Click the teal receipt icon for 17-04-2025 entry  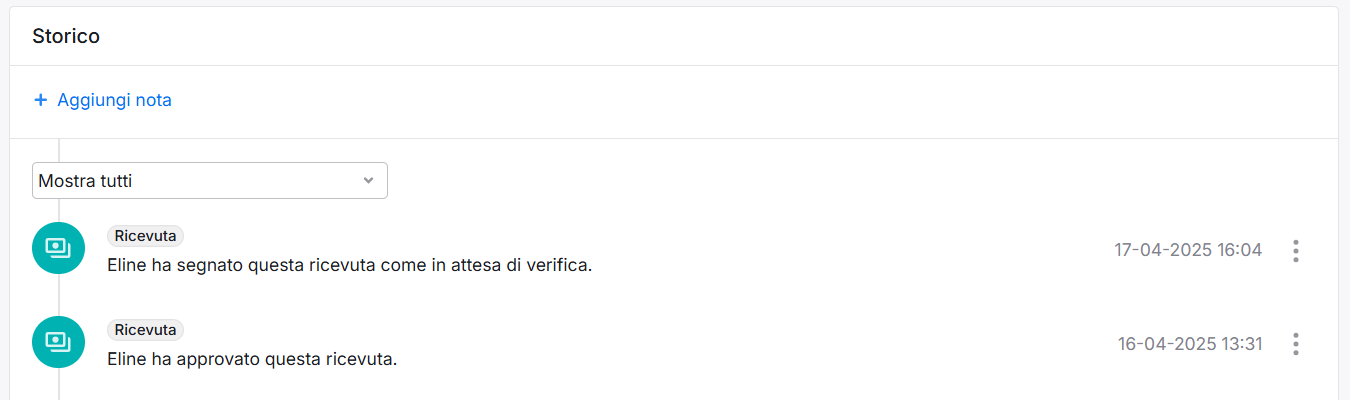pyautogui.click(x=58, y=248)
